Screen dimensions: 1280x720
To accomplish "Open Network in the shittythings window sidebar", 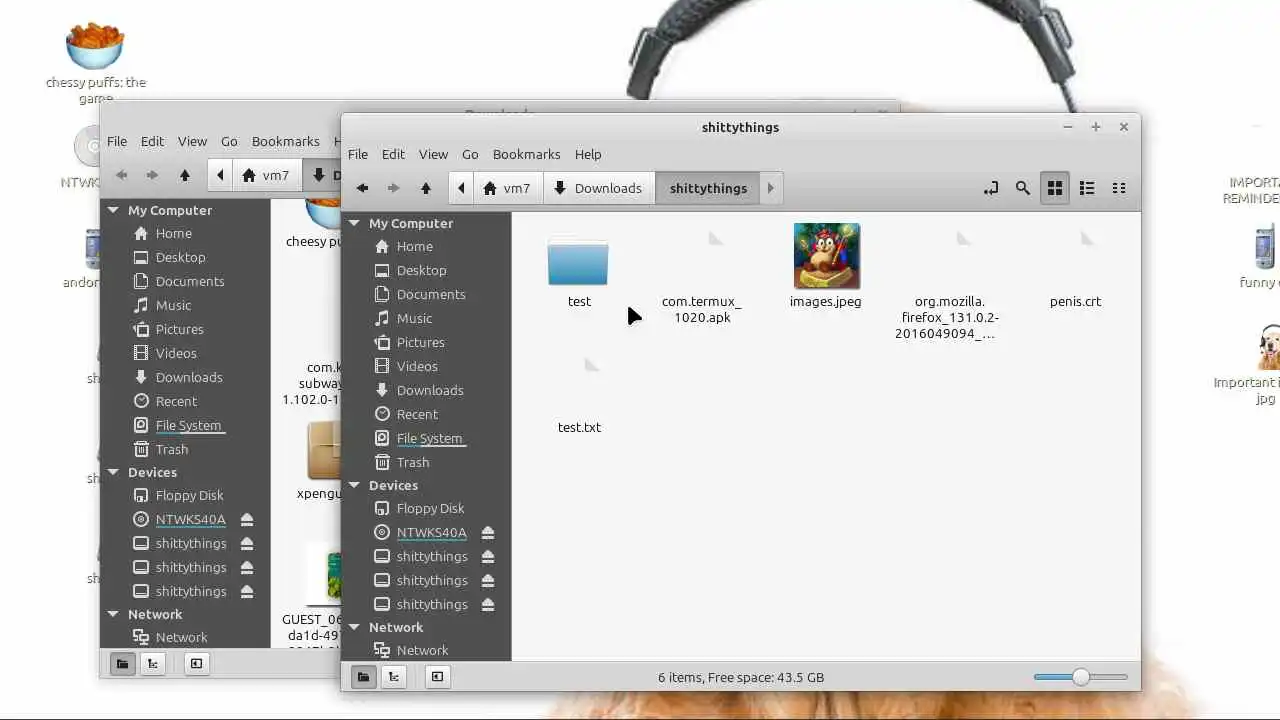I will pos(422,650).
